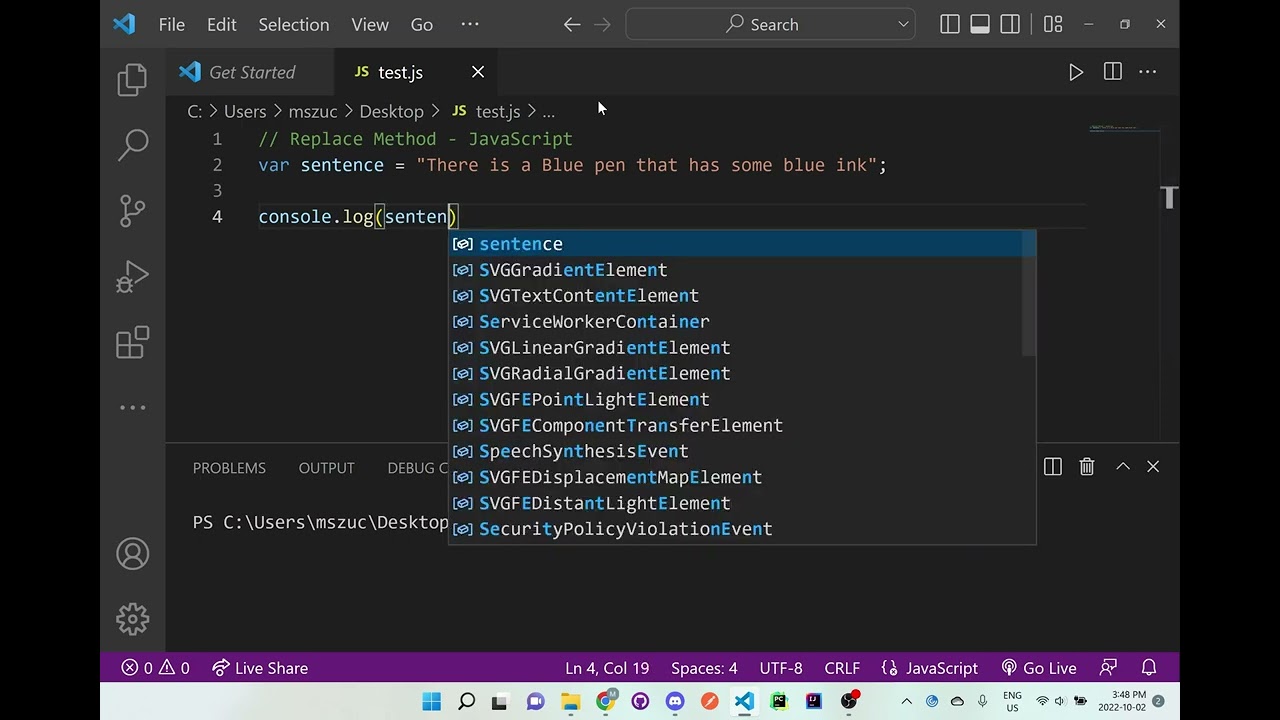1280x720 pixels.
Task: Expand the mszuc breadcrumb segment
Action: [x=313, y=111]
